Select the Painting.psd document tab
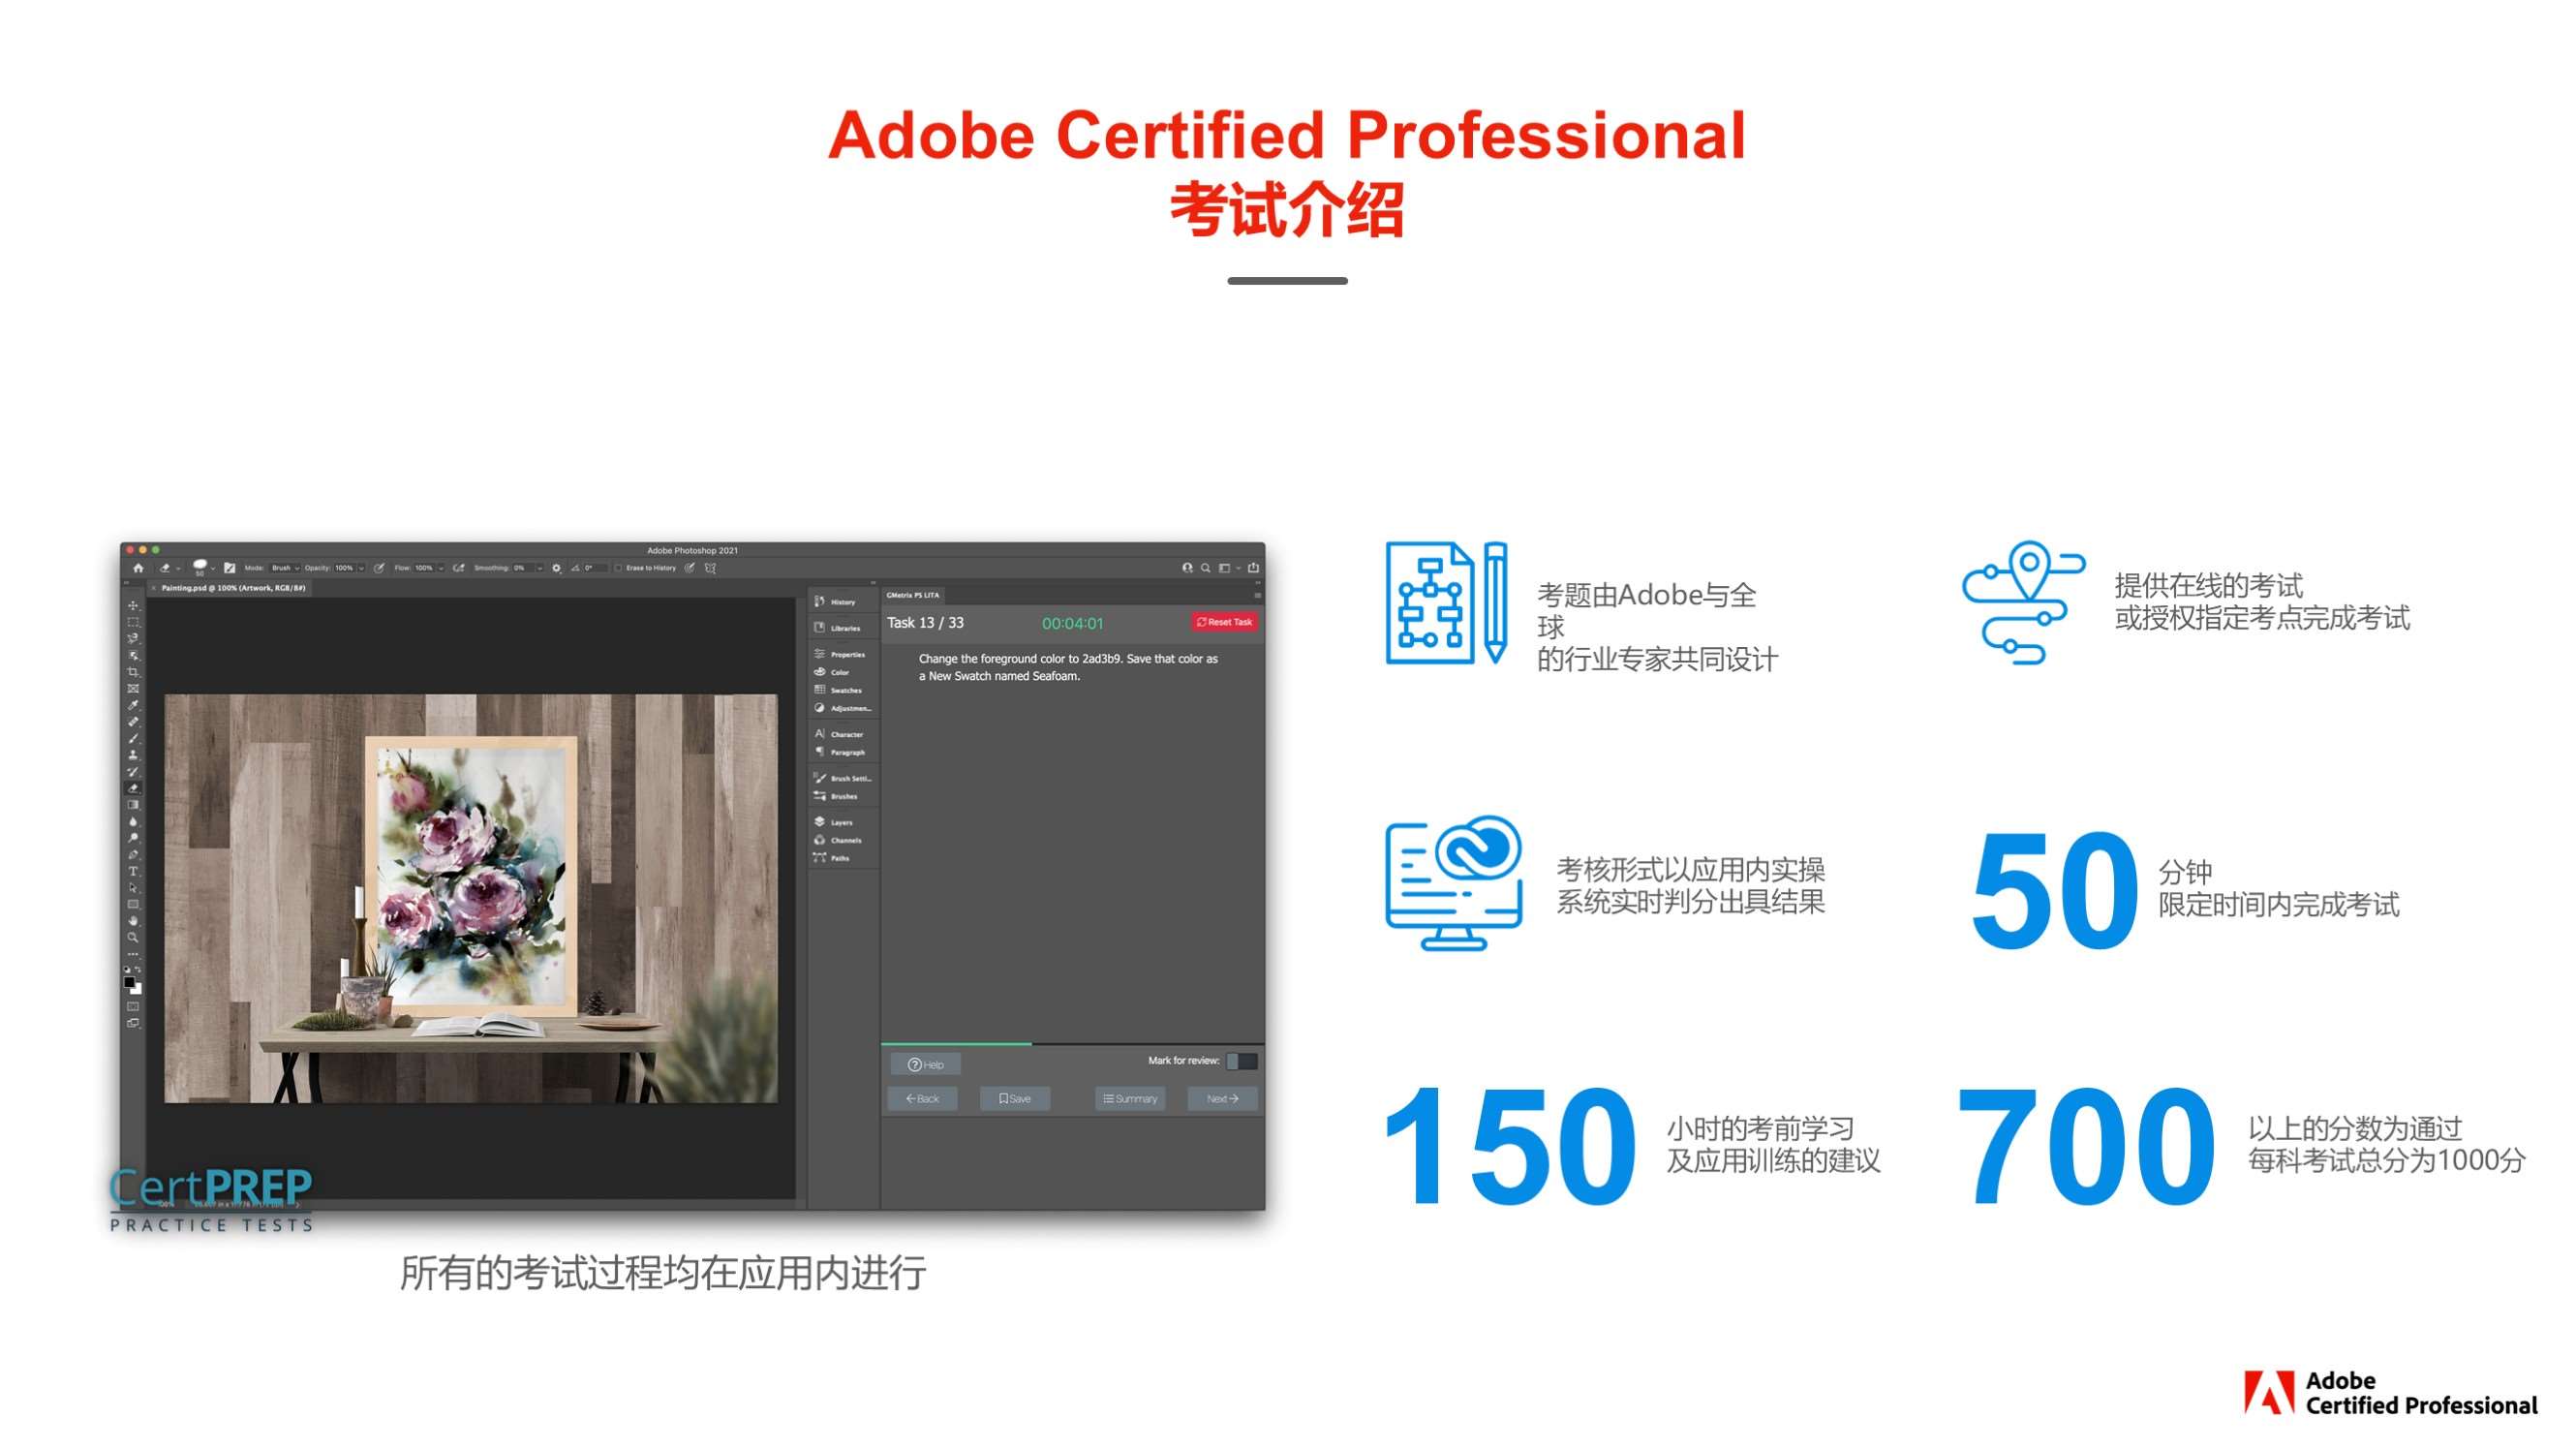The width and height of the screenshot is (2576, 1449). click(x=233, y=588)
